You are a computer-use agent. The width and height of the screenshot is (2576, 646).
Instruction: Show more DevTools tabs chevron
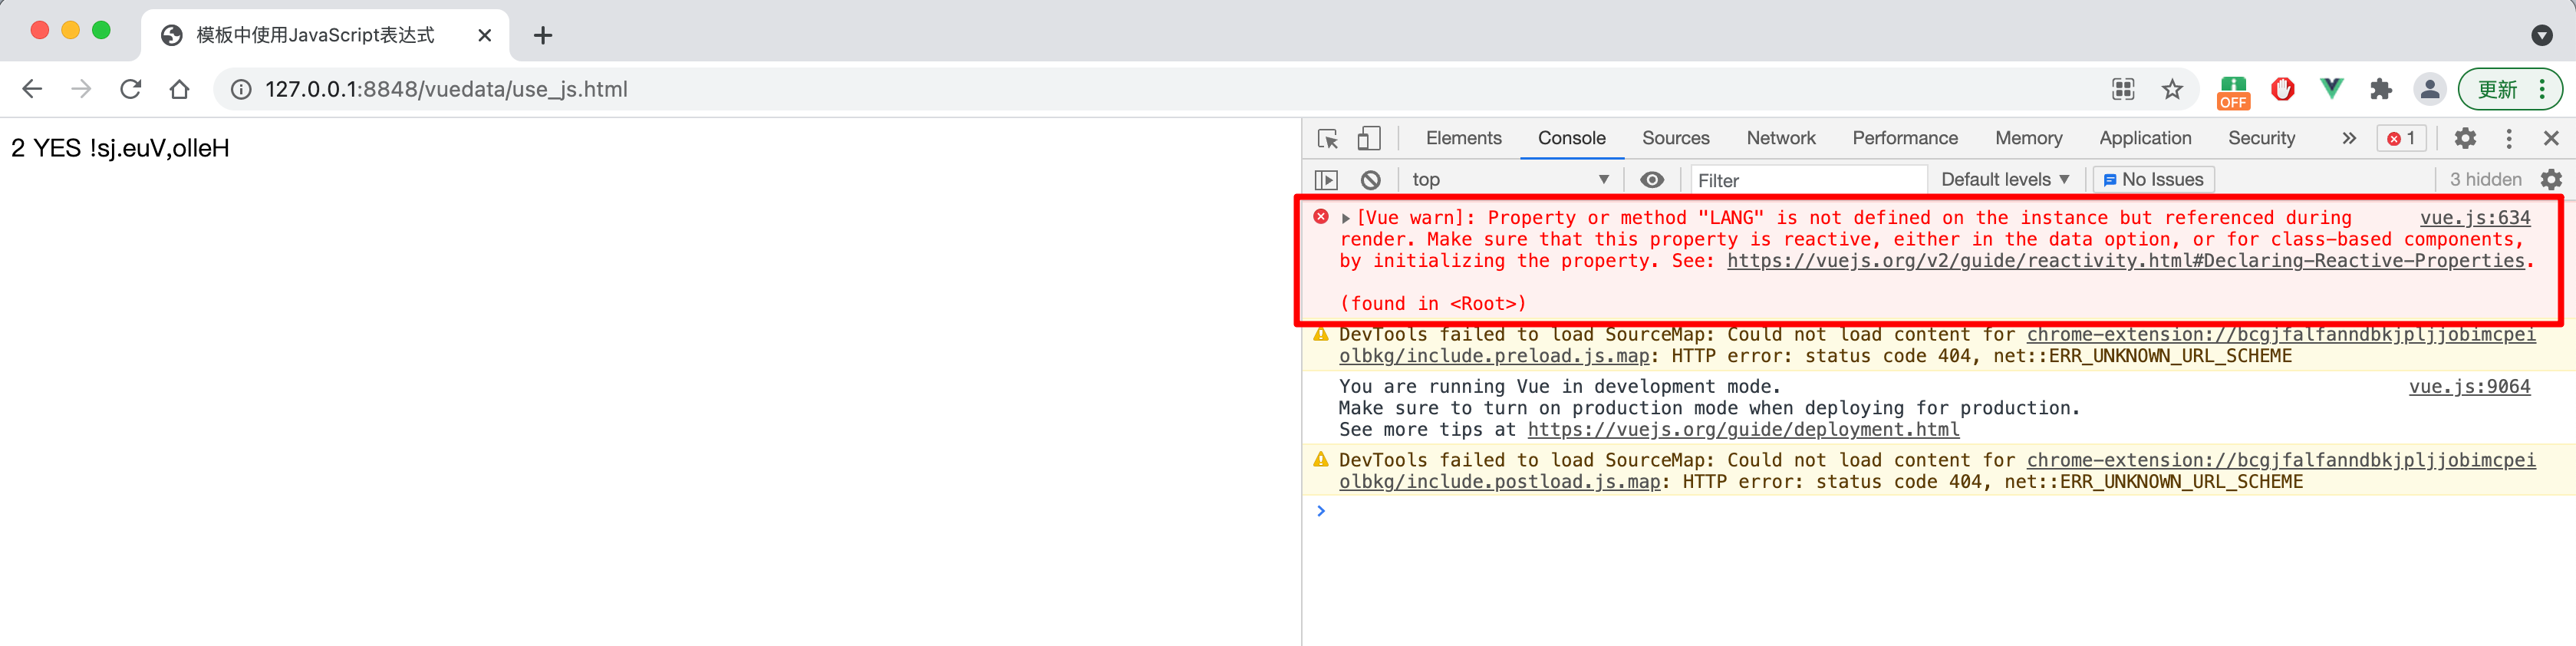coord(2348,138)
